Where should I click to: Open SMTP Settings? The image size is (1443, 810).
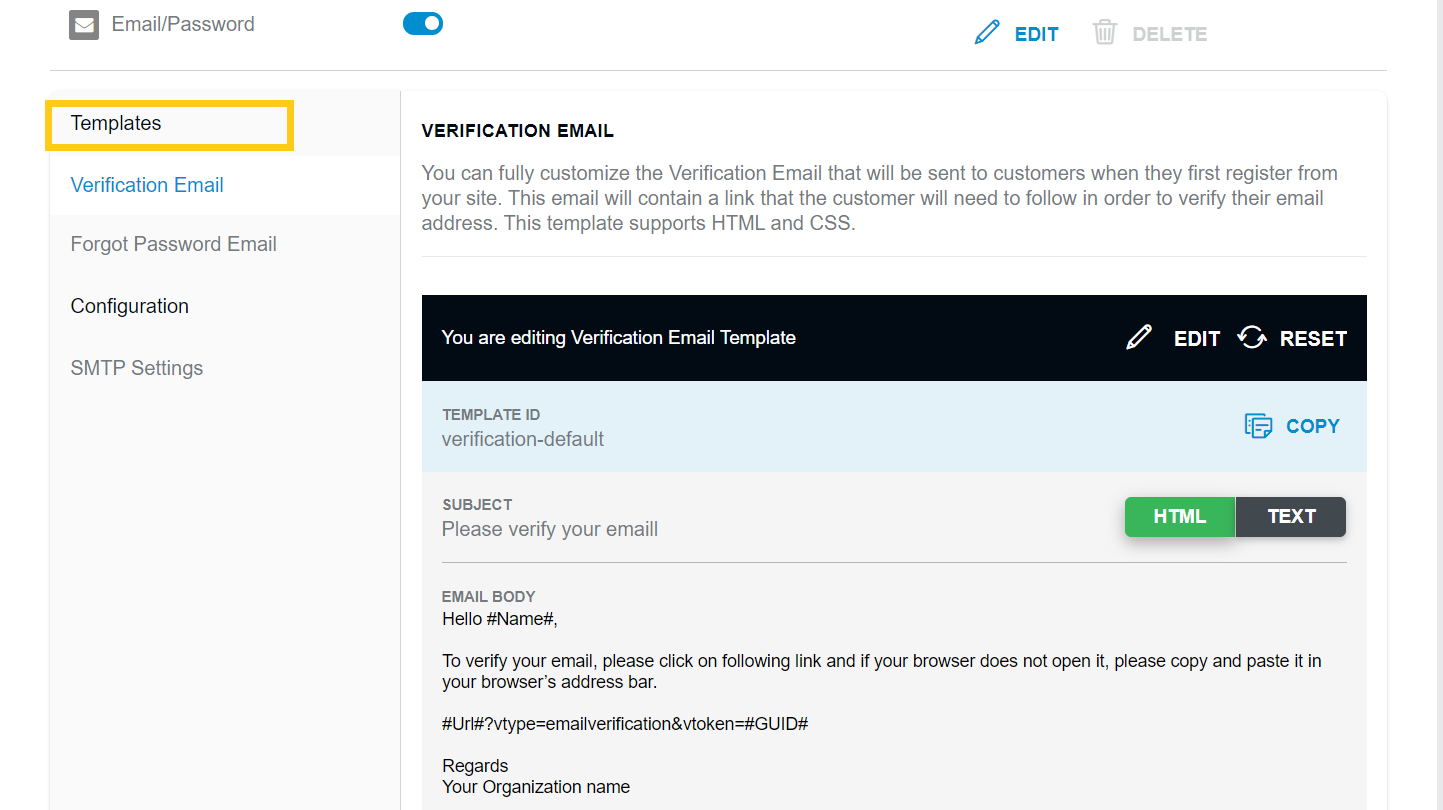(x=136, y=367)
